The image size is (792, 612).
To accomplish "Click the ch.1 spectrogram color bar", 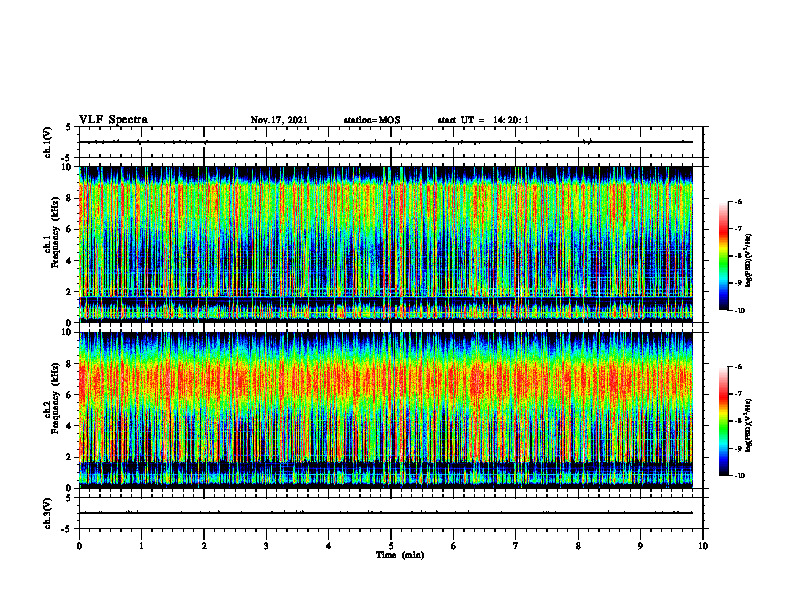I will point(723,256).
